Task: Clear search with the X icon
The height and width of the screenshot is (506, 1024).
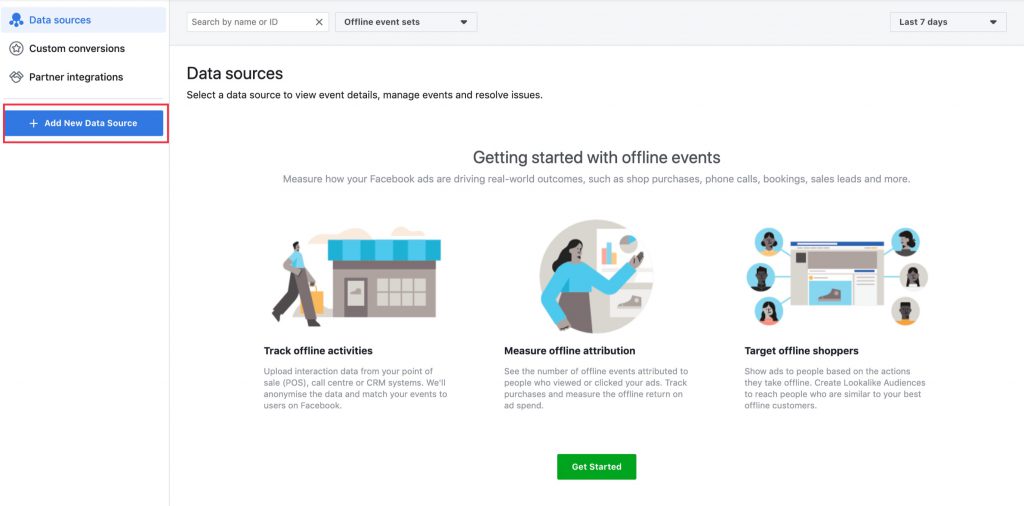Action: pos(319,22)
